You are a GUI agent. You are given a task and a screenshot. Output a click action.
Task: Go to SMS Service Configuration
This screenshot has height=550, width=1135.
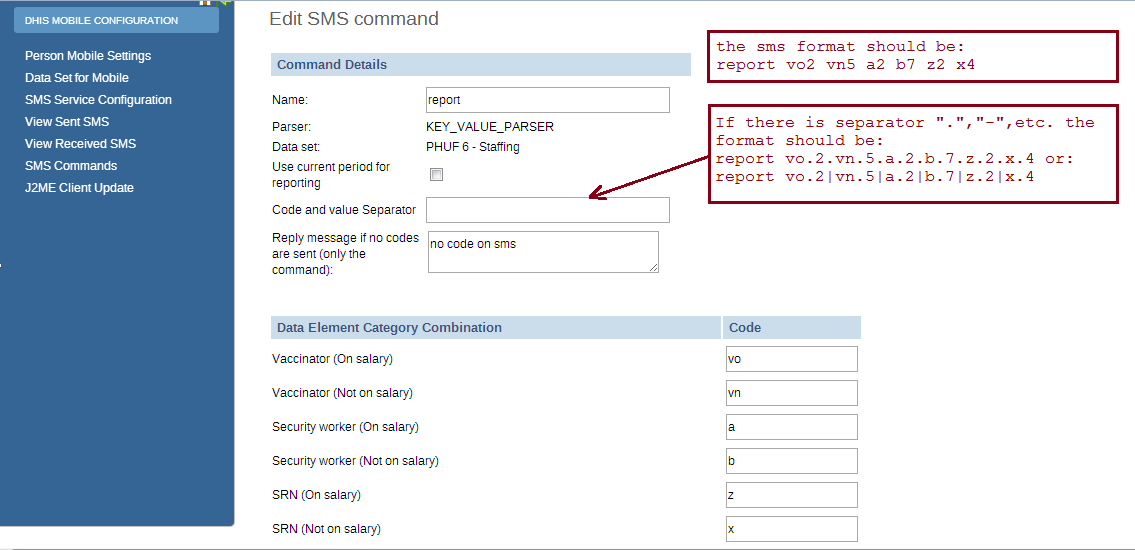pos(98,100)
